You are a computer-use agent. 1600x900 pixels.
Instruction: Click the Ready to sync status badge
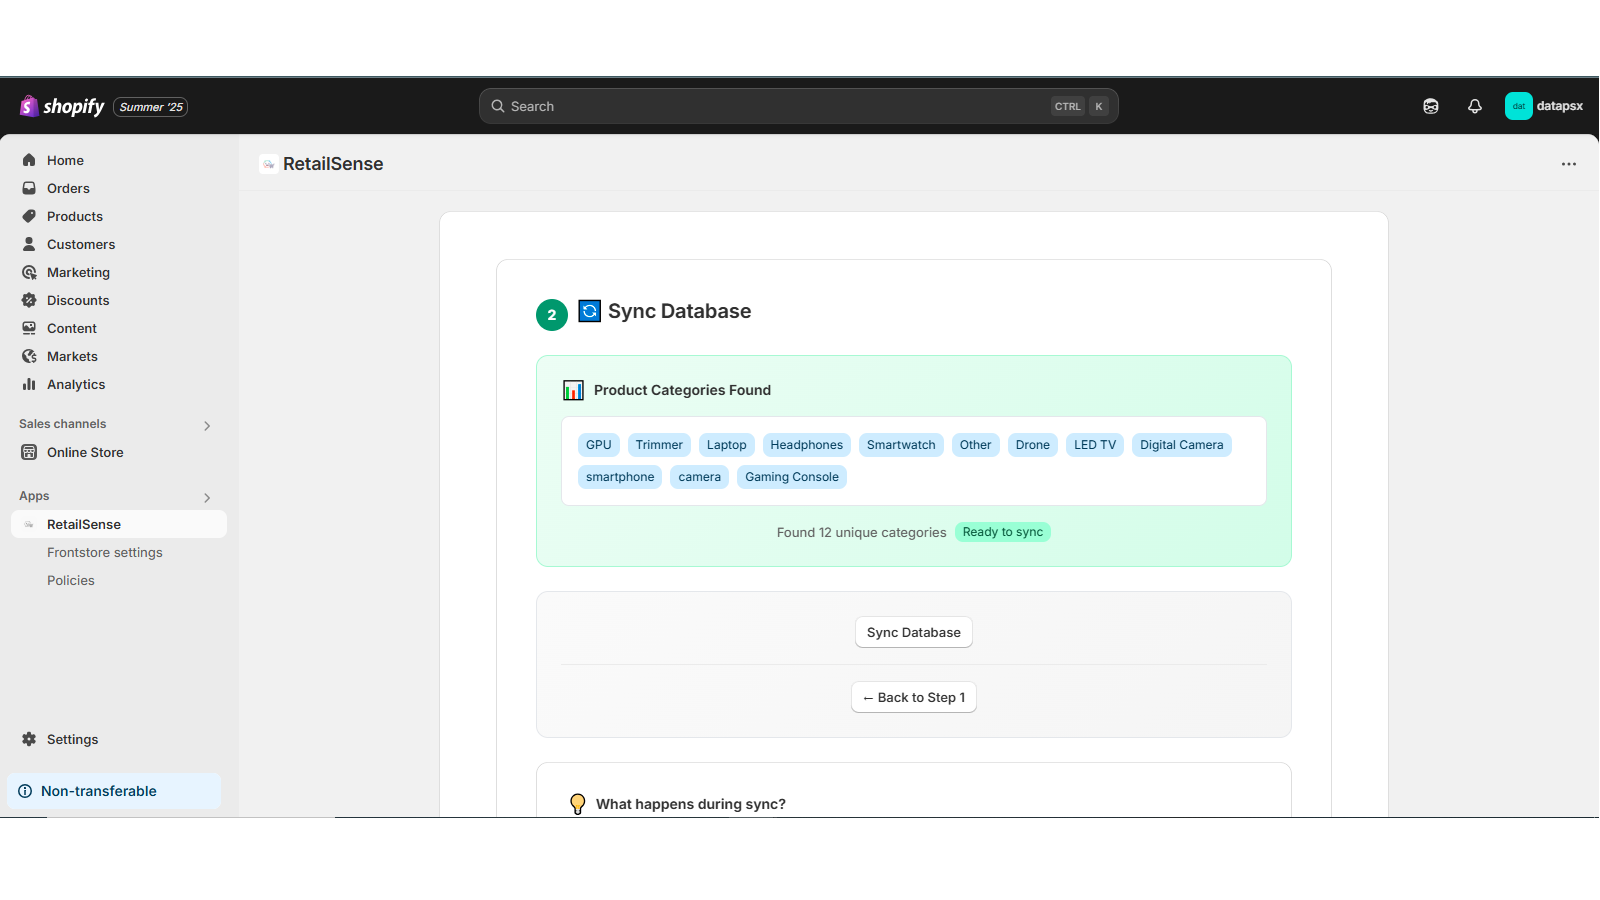pos(1003,532)
